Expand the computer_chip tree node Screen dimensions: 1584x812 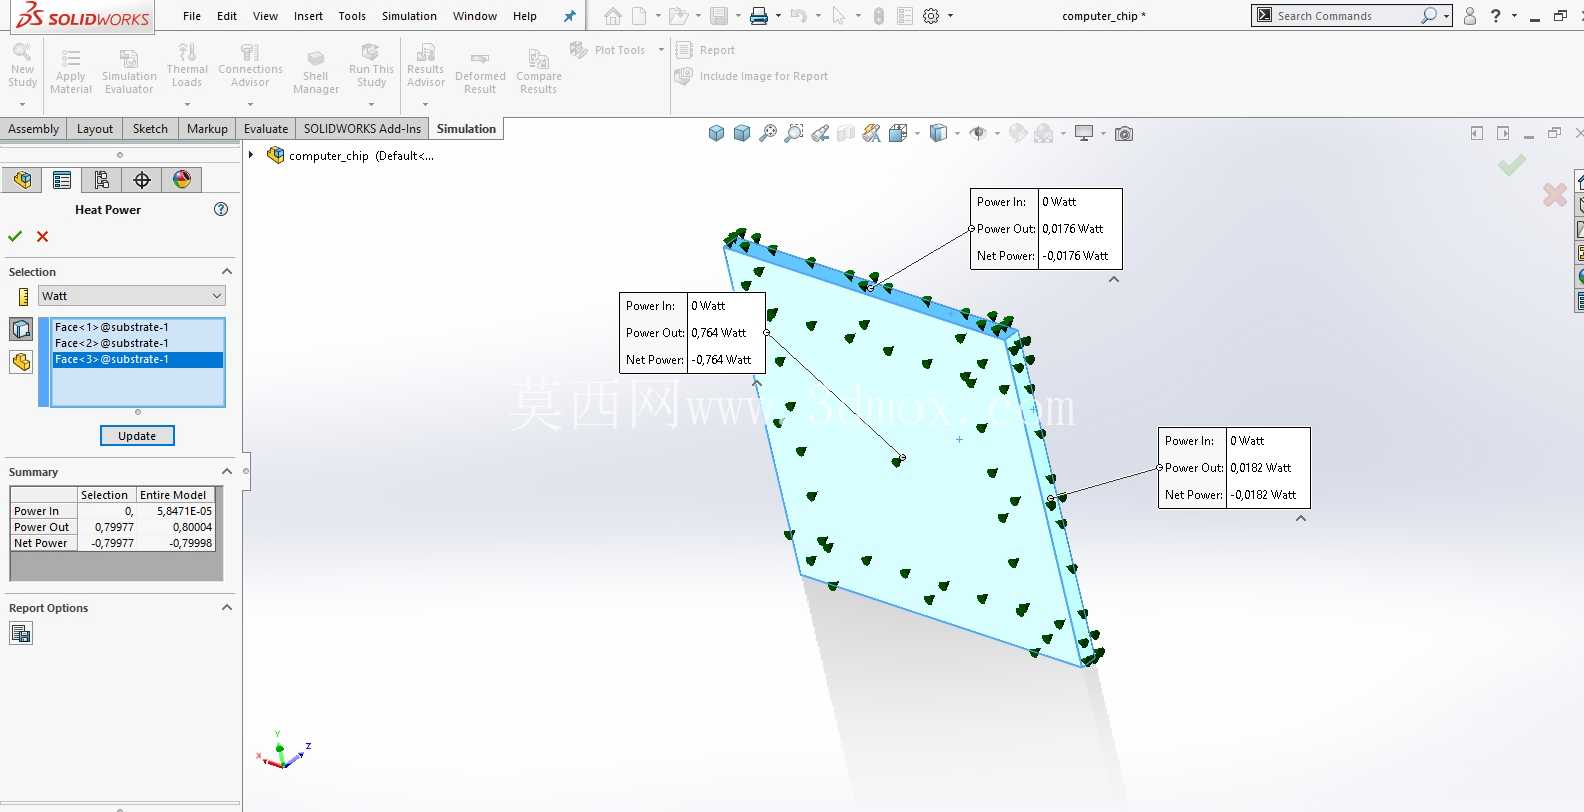click(251, 155)
